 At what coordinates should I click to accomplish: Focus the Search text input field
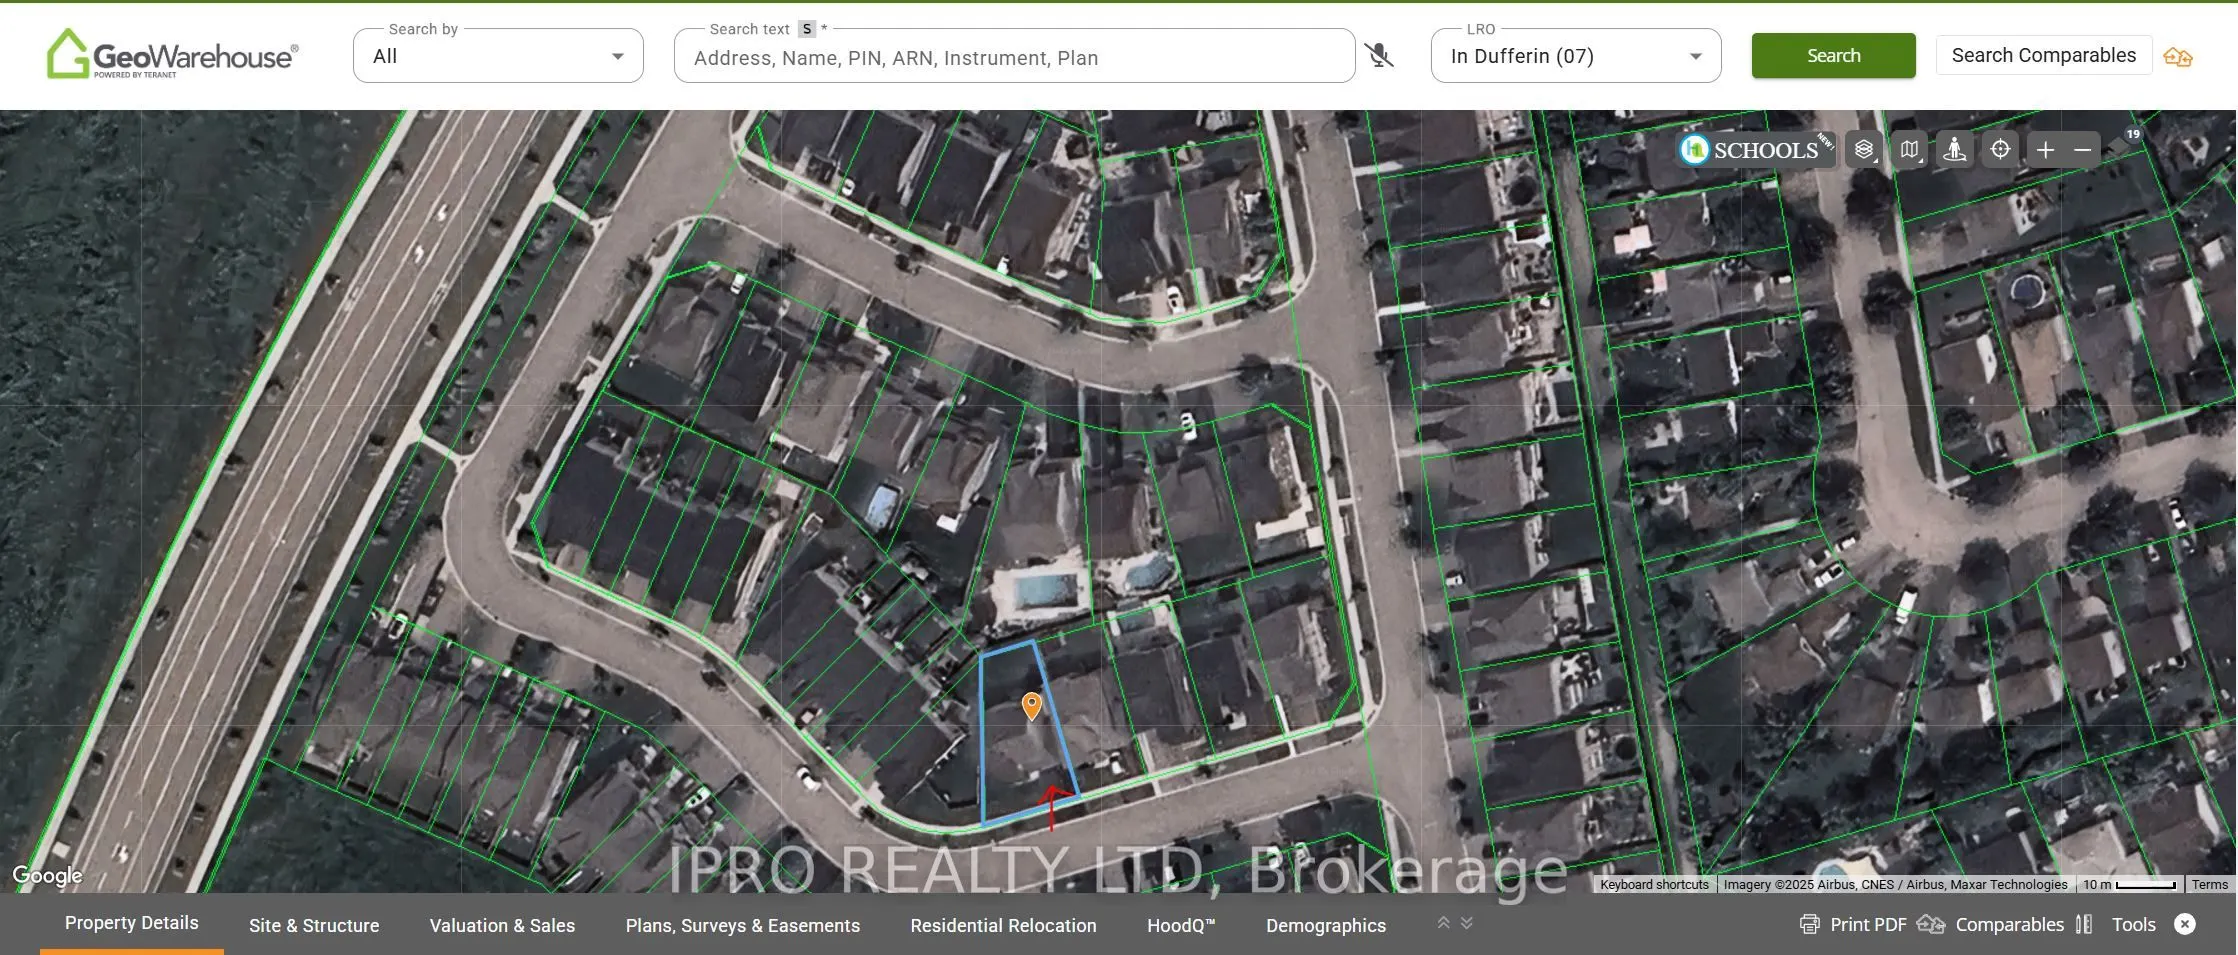tap(1014, 58)
